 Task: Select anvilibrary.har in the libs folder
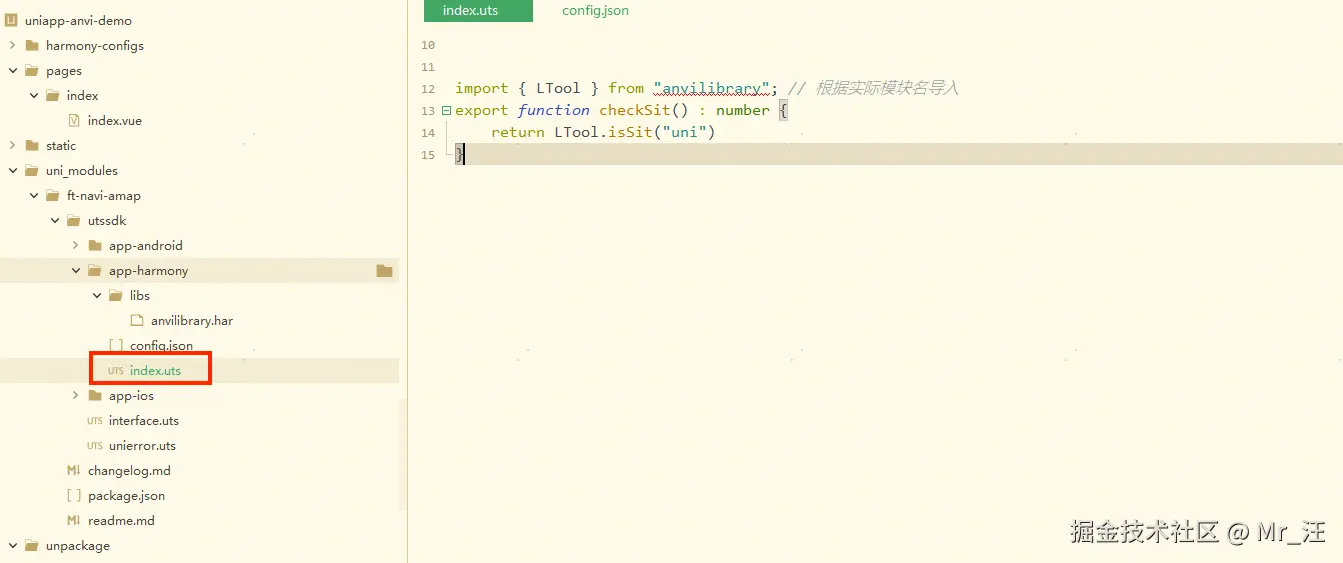pos(192,320)
